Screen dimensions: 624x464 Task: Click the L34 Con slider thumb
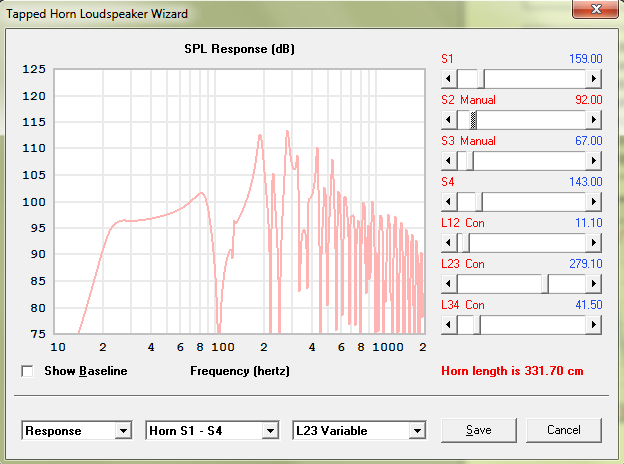click(x=477, y=325)
